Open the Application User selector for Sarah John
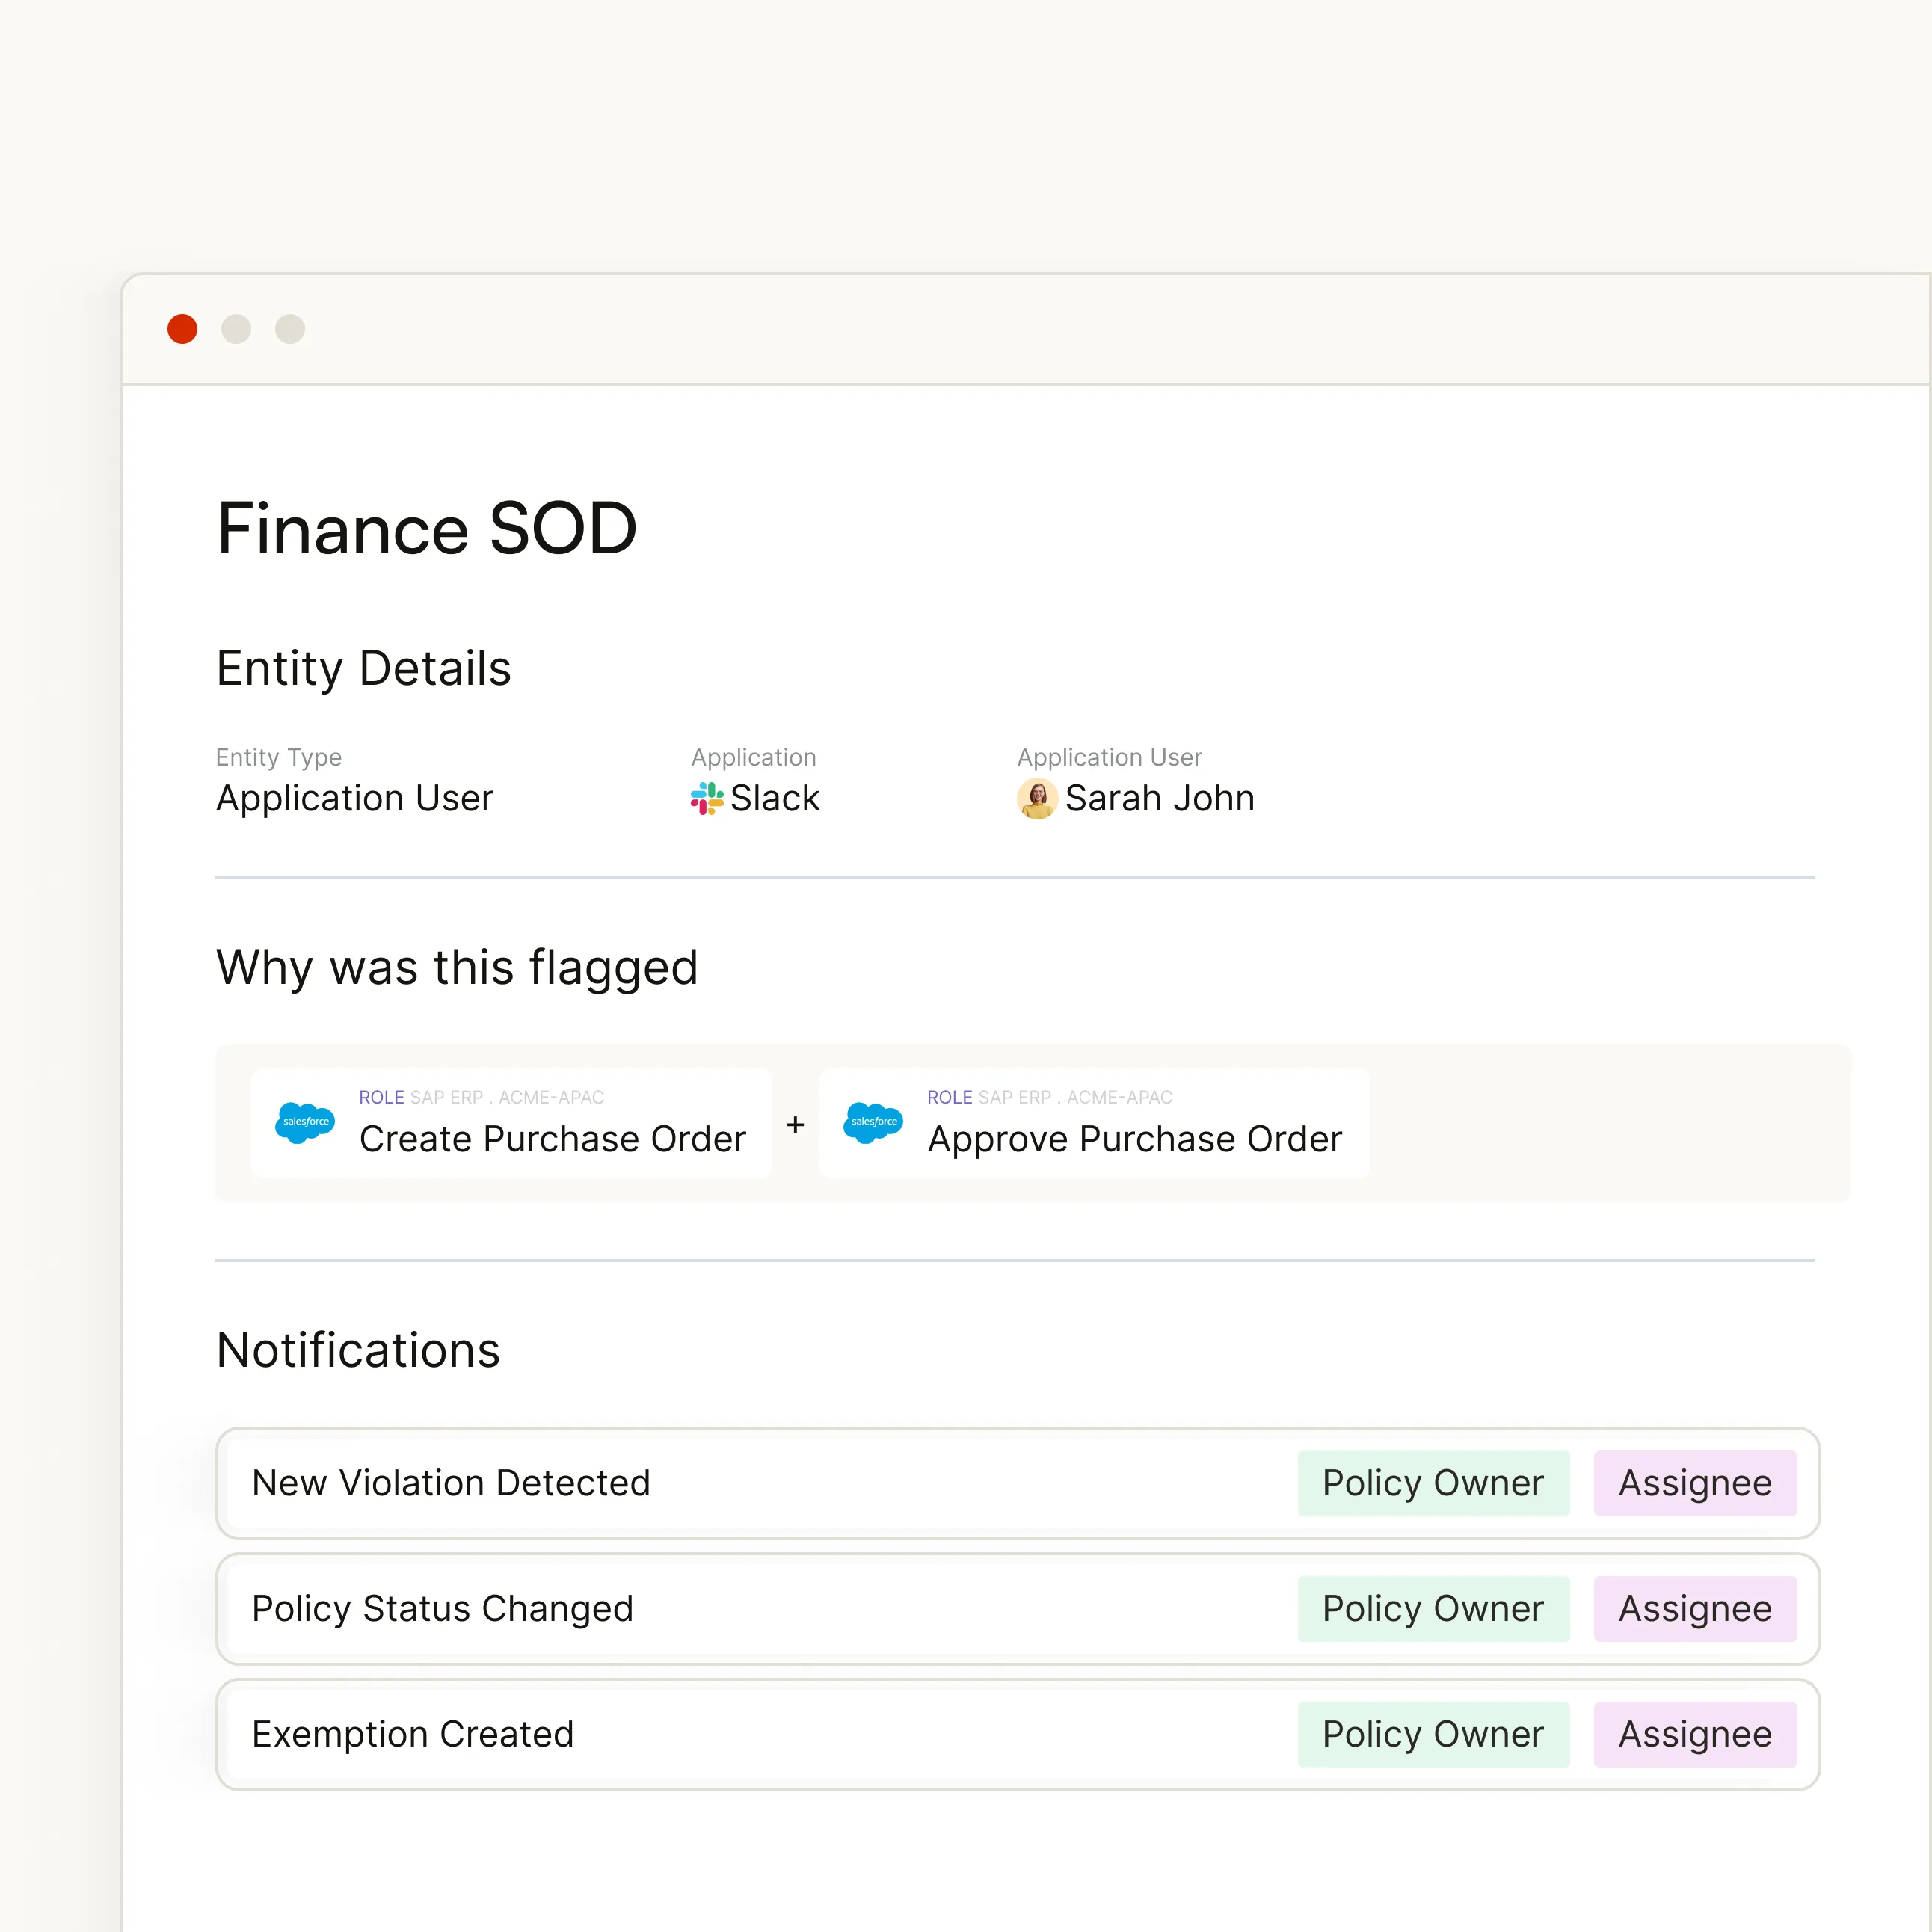 coord(1135,798)
